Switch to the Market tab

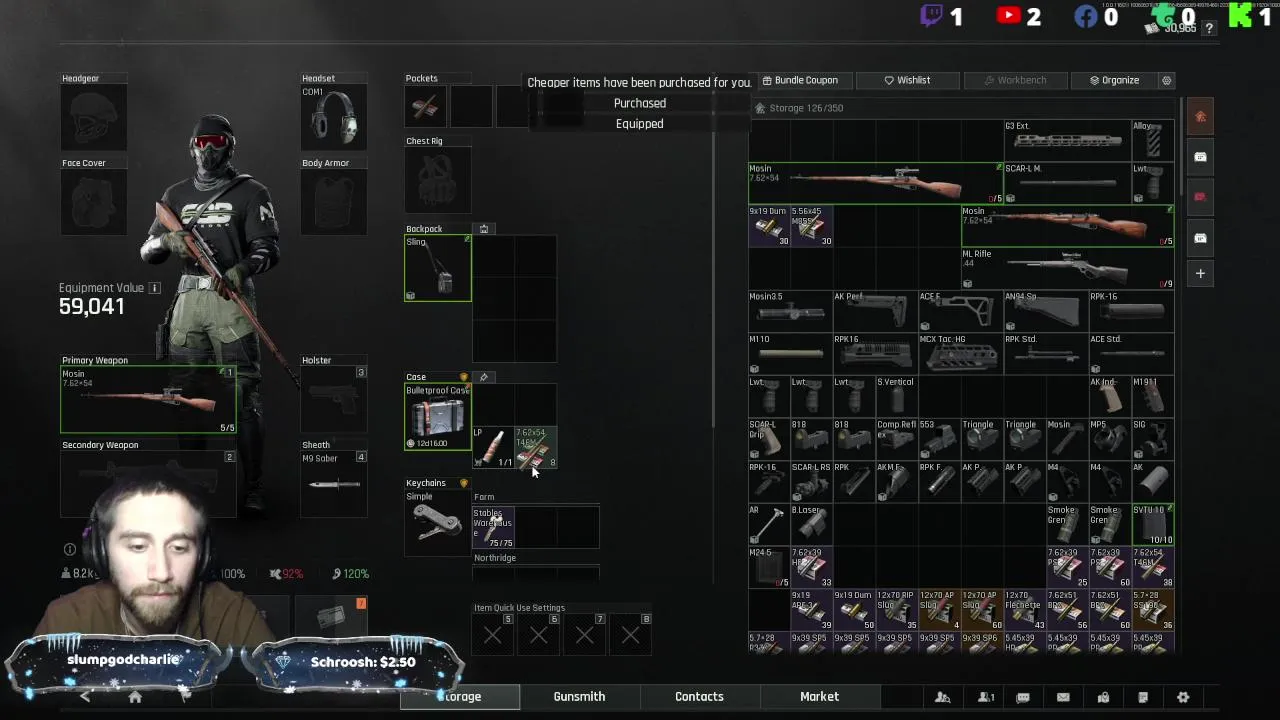click(819, 696)
